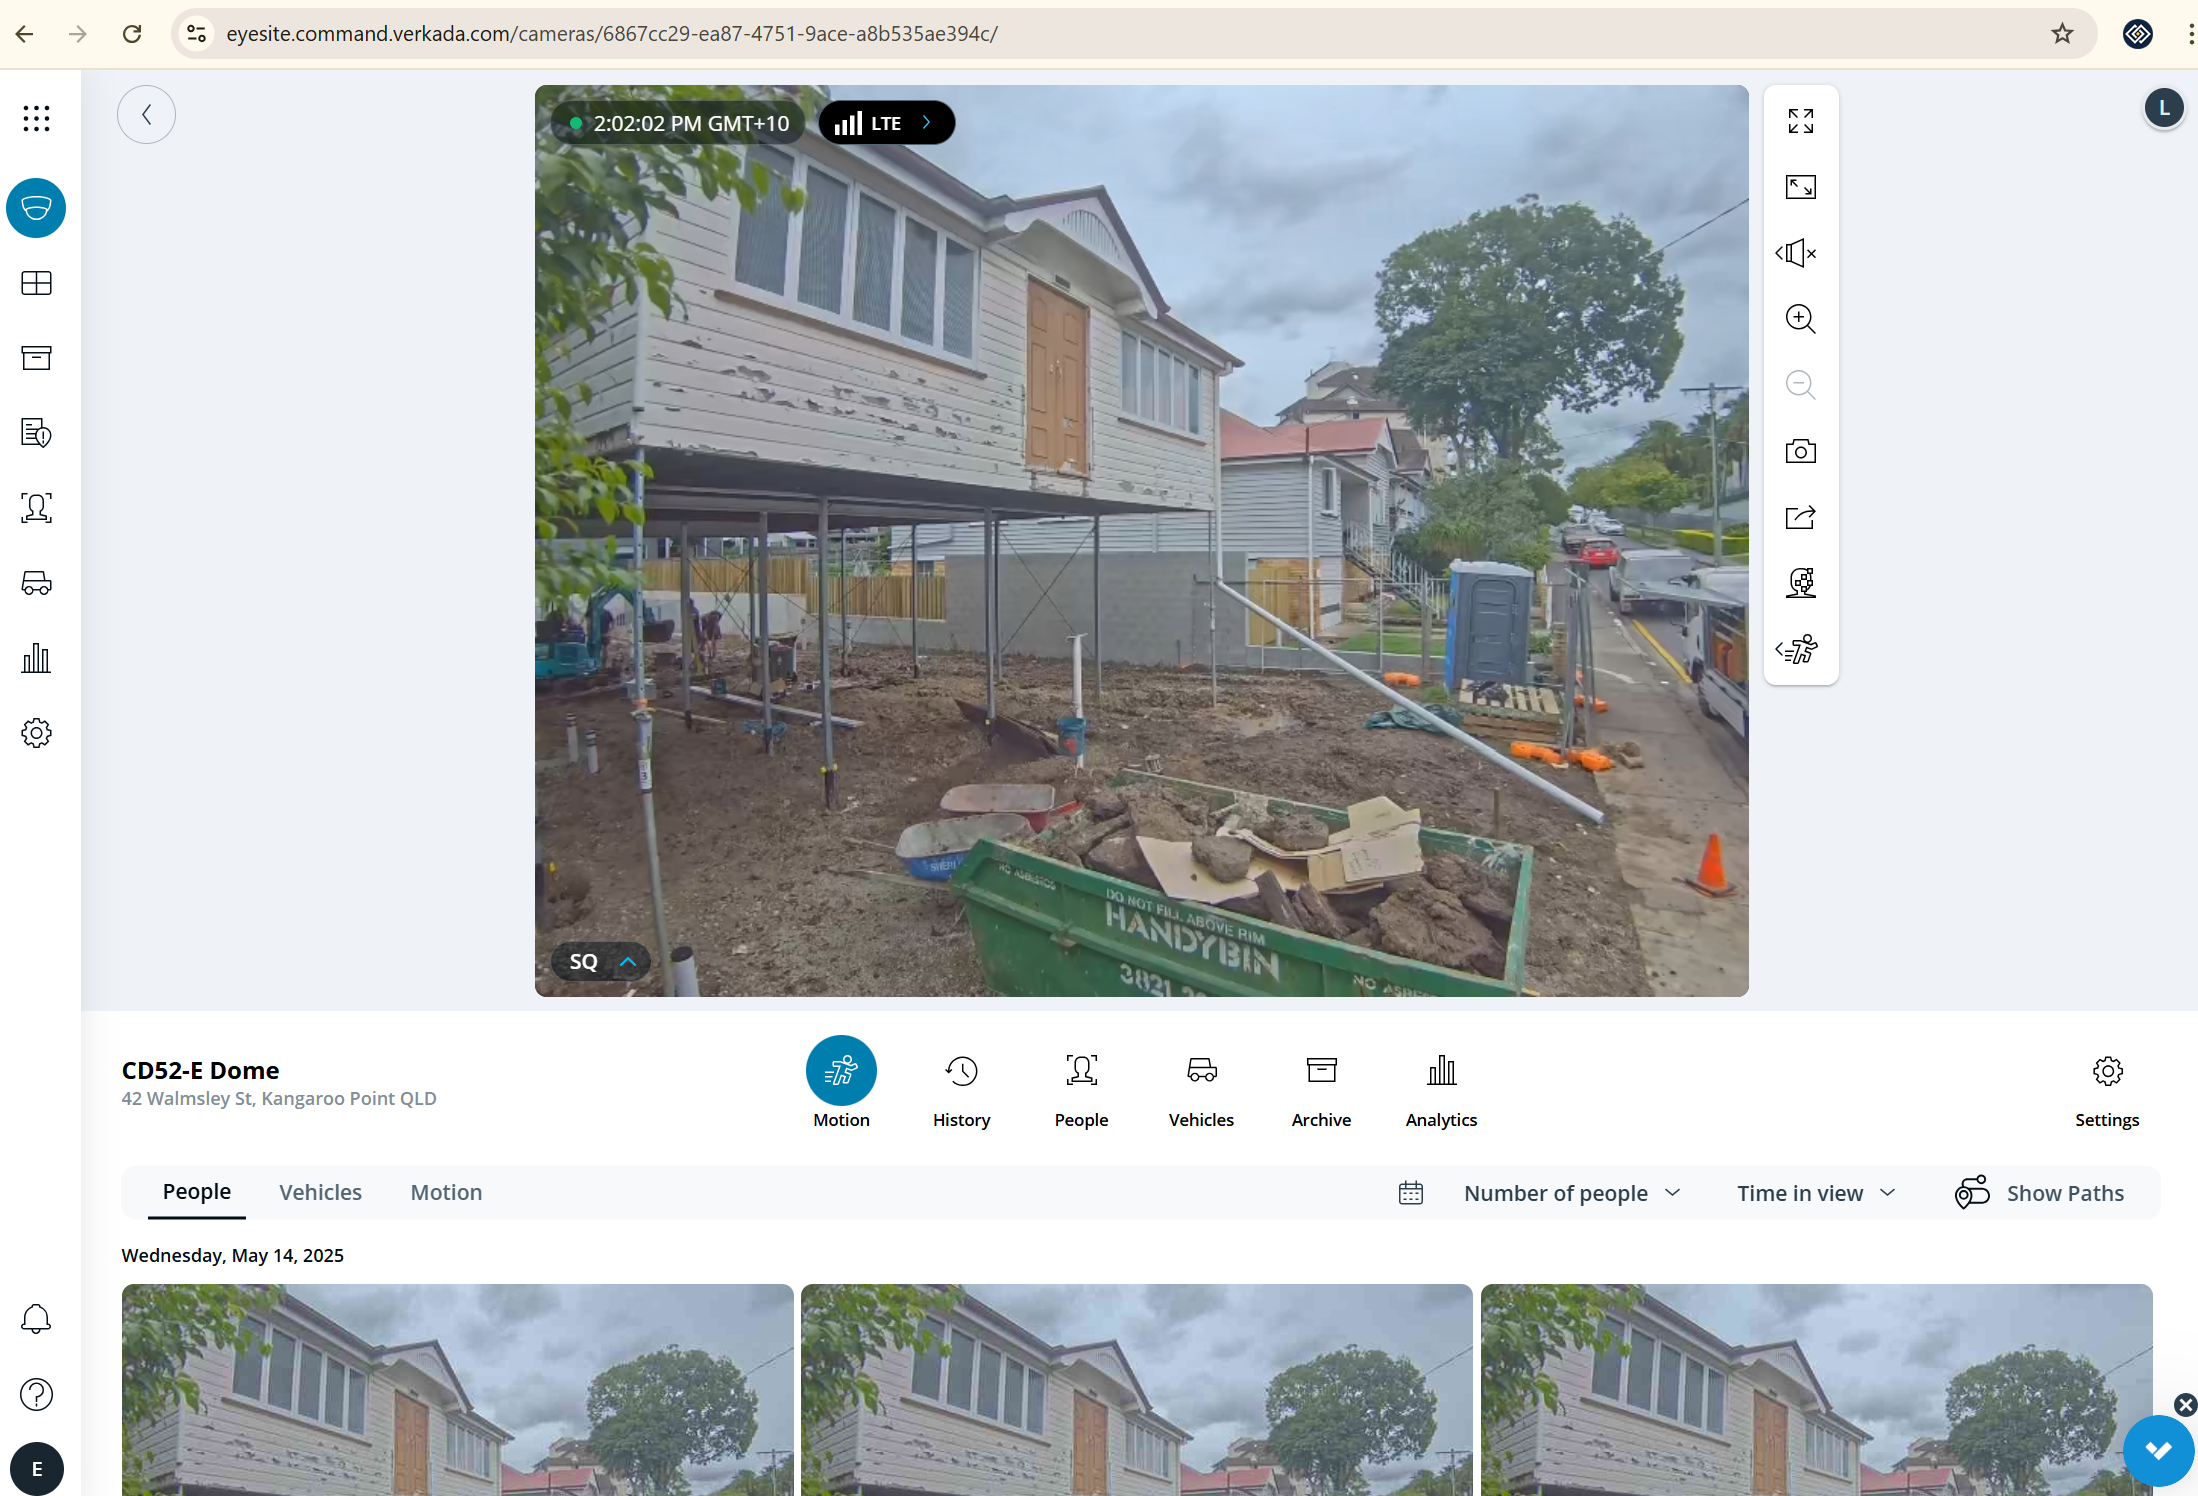The height and width of the screenshot is (1496, 2198).
Task: Open the blue chat support widget
Action: click(x=2158, y=1451)
